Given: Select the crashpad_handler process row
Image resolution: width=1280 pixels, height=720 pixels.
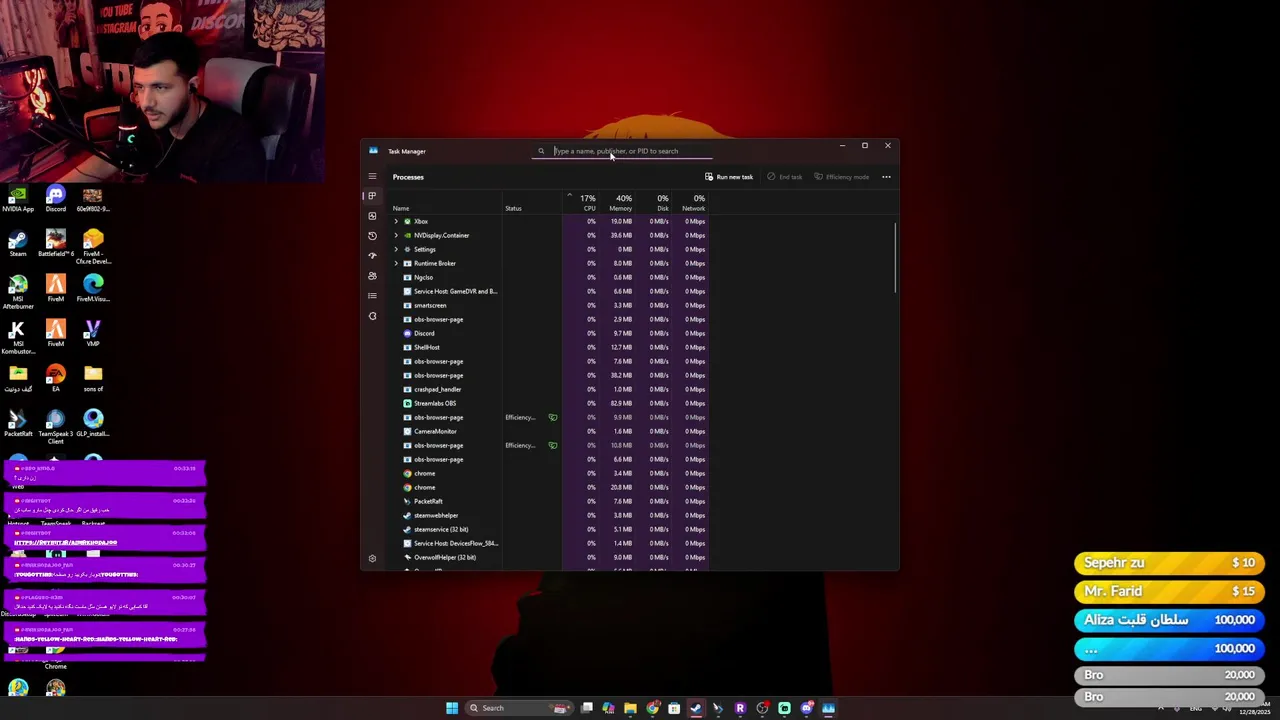Looking at the screenshot, I should (549, 389).
